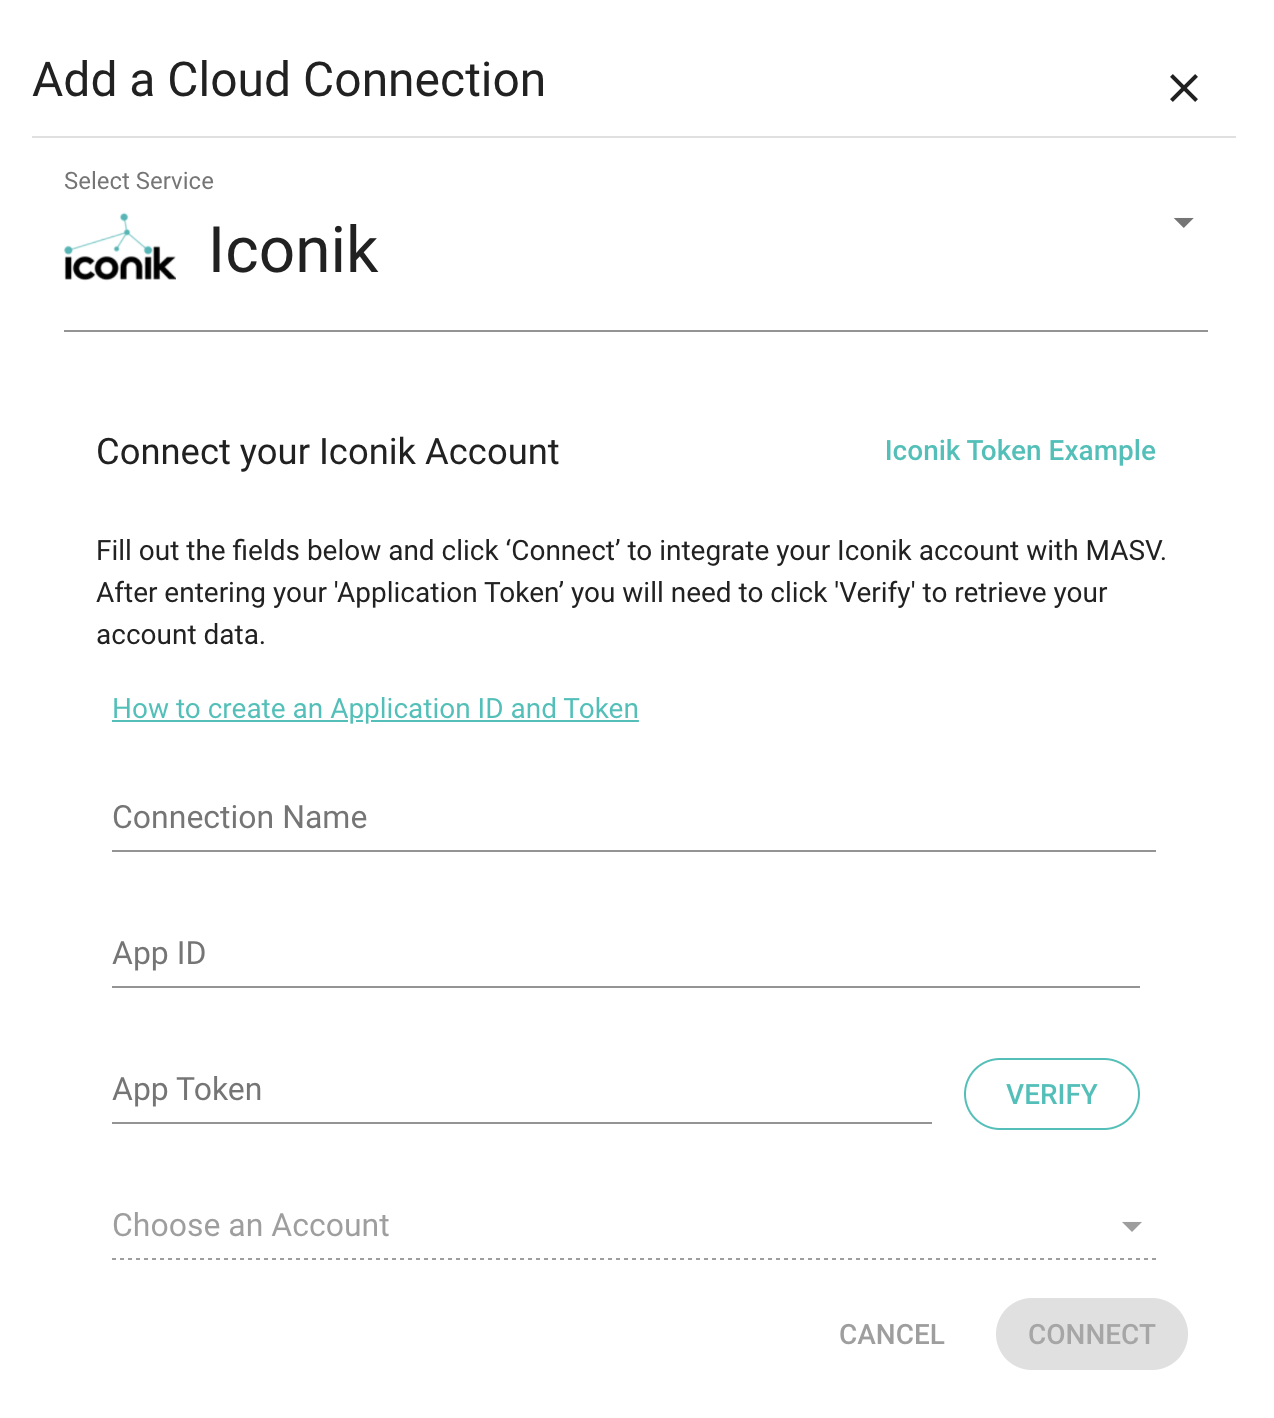Viewport: 1274px width, 1418px height.
Task: Open the Iconik Token Example link
Action: (x=1019, y=451)
